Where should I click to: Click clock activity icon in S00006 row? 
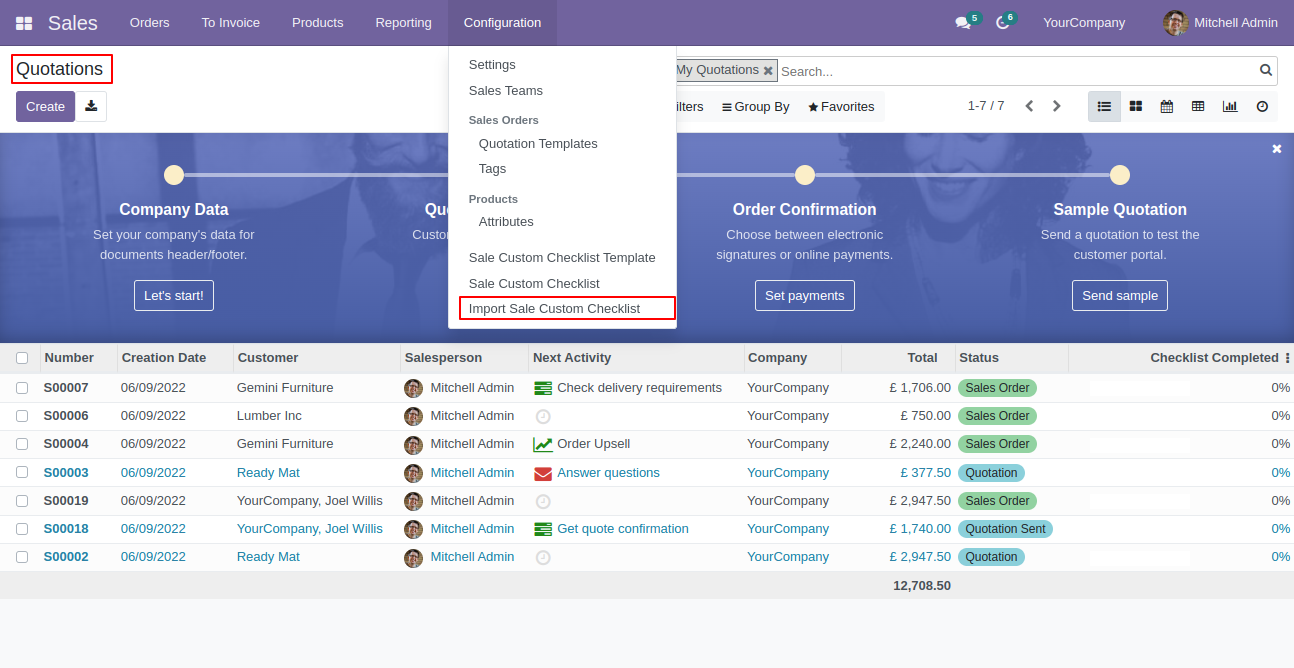click(x=543, y=416)
